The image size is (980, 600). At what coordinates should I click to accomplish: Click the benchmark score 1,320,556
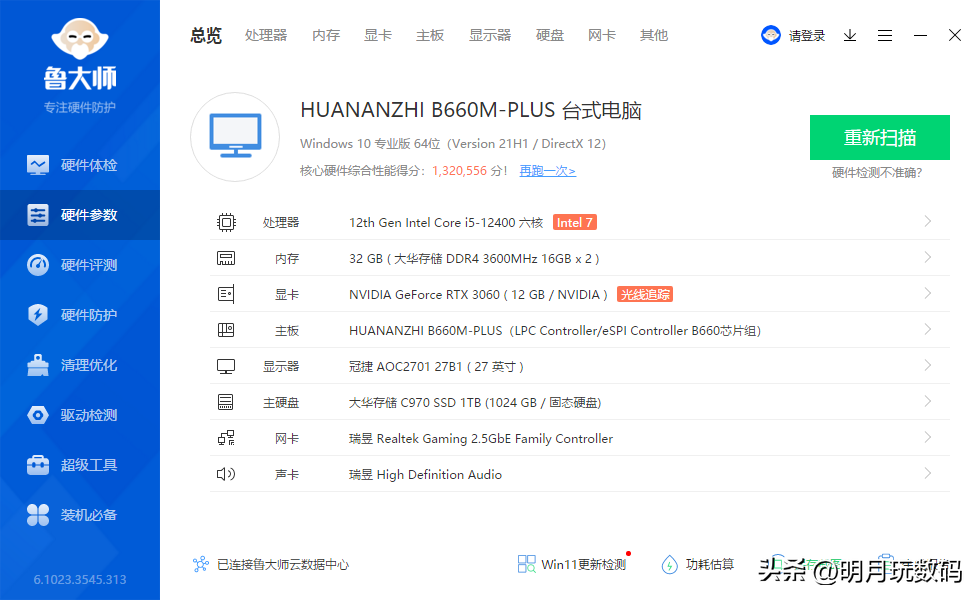pos(459,171)
